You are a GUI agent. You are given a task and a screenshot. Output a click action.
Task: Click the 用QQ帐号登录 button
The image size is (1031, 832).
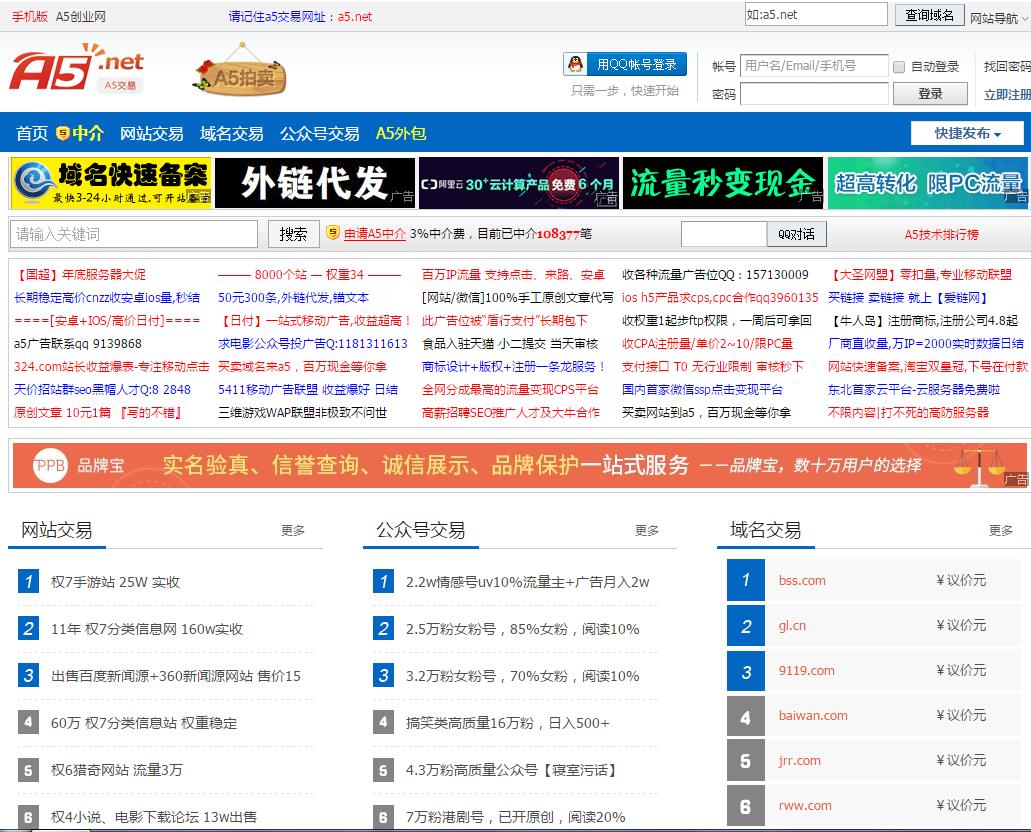pos(625,64)
